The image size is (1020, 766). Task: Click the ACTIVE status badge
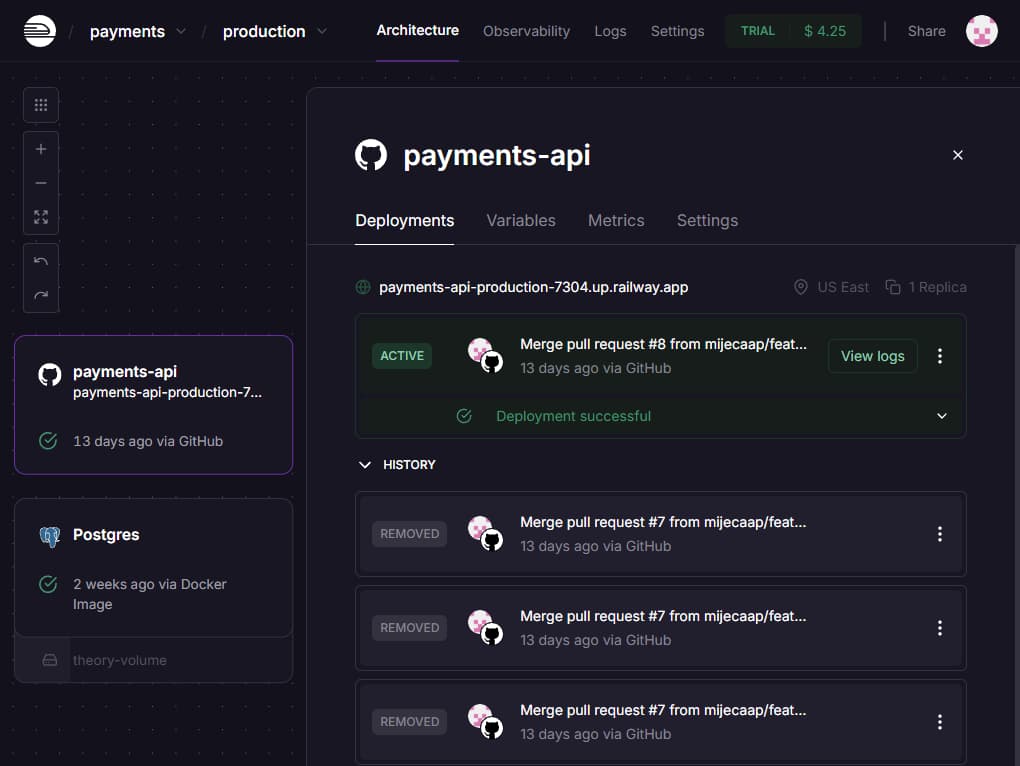tap(402, 356)
